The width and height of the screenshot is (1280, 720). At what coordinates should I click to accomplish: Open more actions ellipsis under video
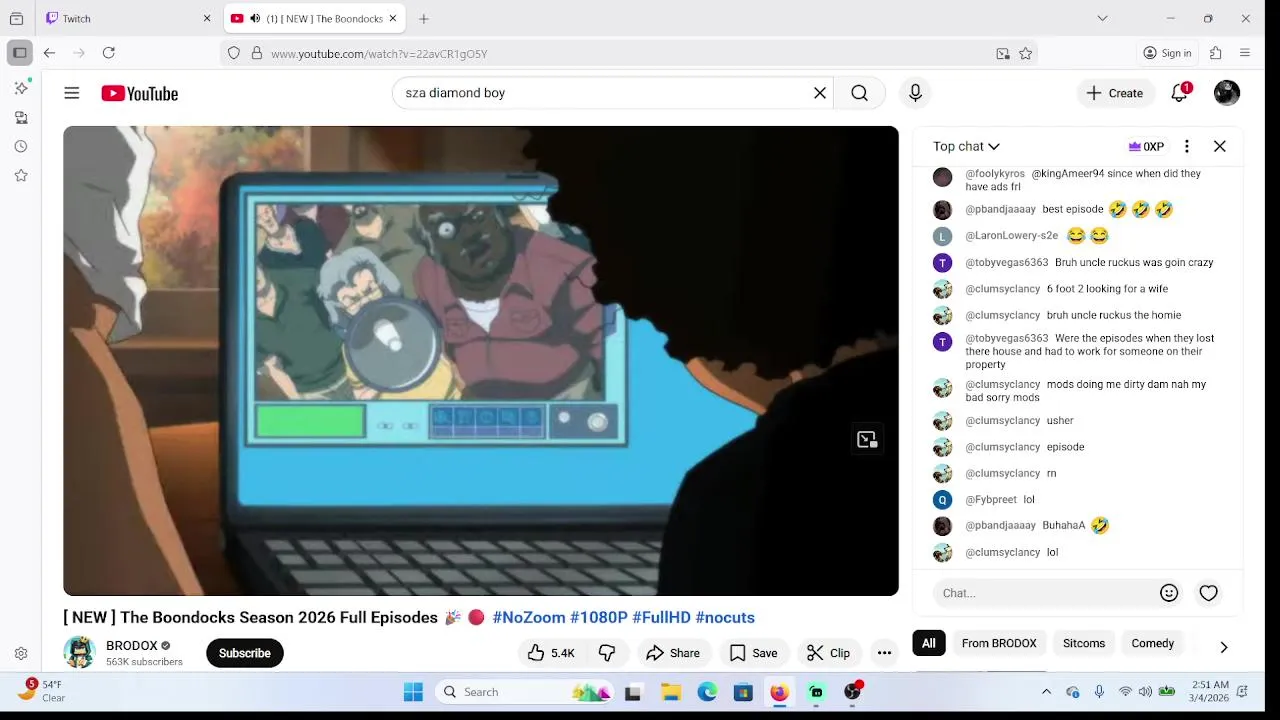tap(884, 653)
